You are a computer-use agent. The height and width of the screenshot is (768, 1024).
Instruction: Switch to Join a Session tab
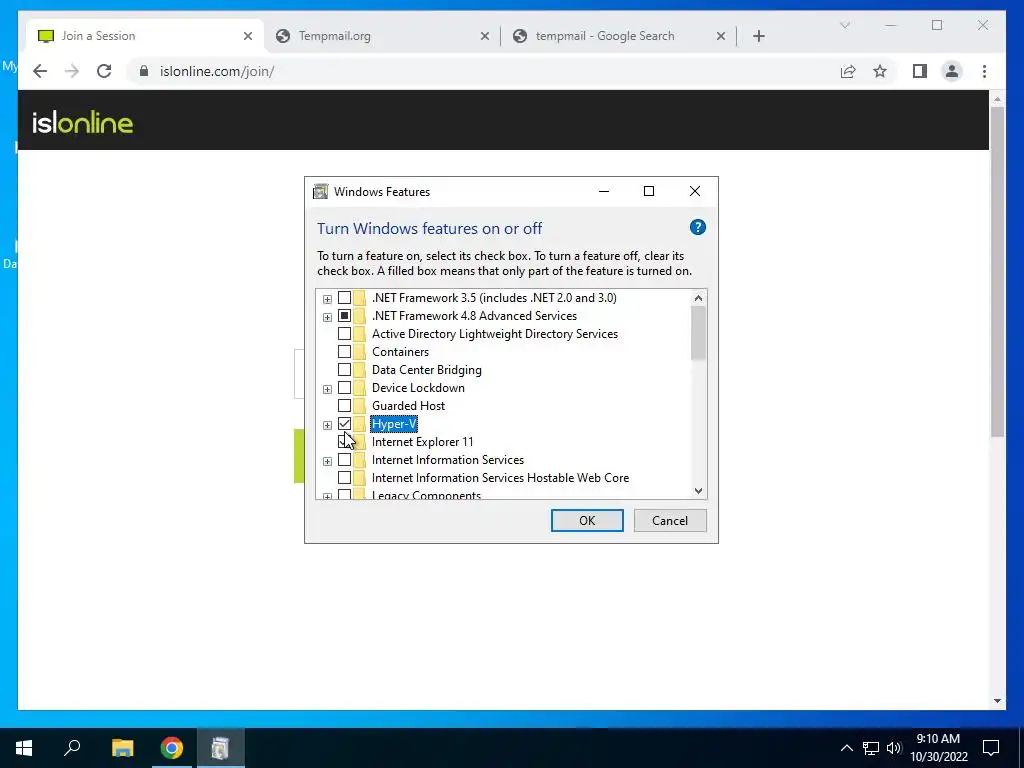pyautogui.click(x=146, y=36)
